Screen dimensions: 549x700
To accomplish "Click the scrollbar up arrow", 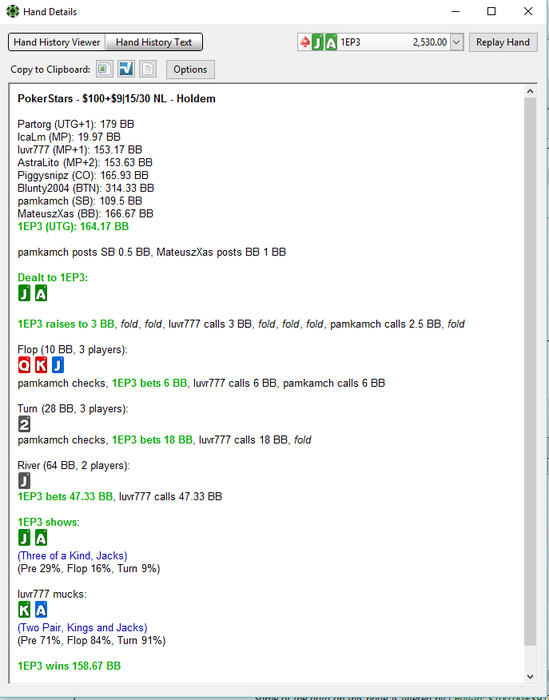I will pyautogui.click(x=530, y=92).
